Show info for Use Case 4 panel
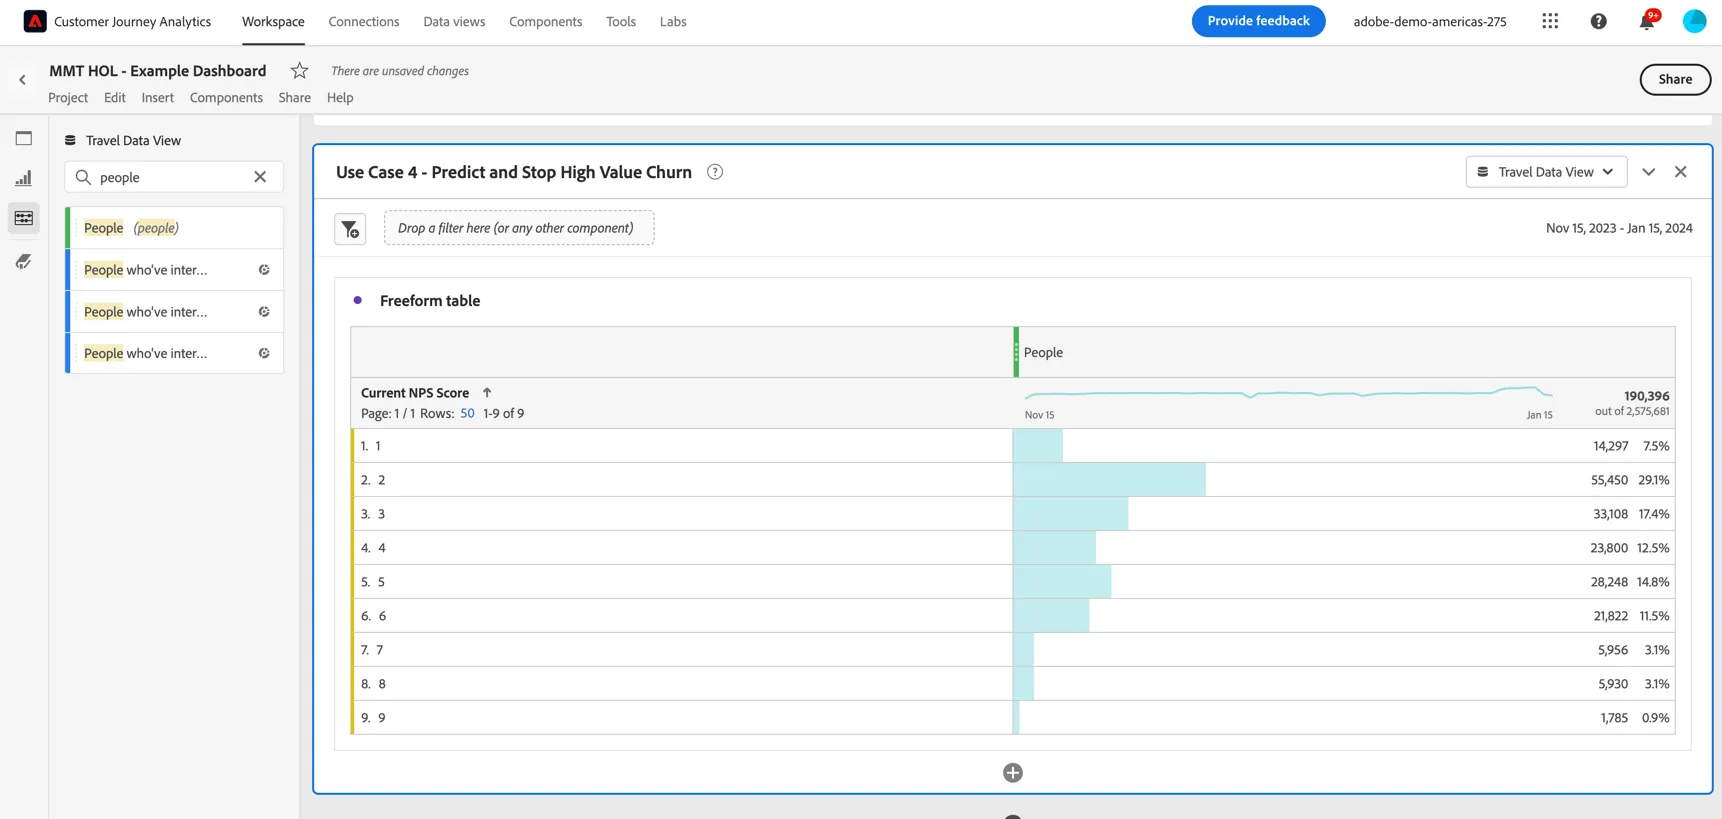The width and height of the screenshot is (1722, 819). point(715,172)
